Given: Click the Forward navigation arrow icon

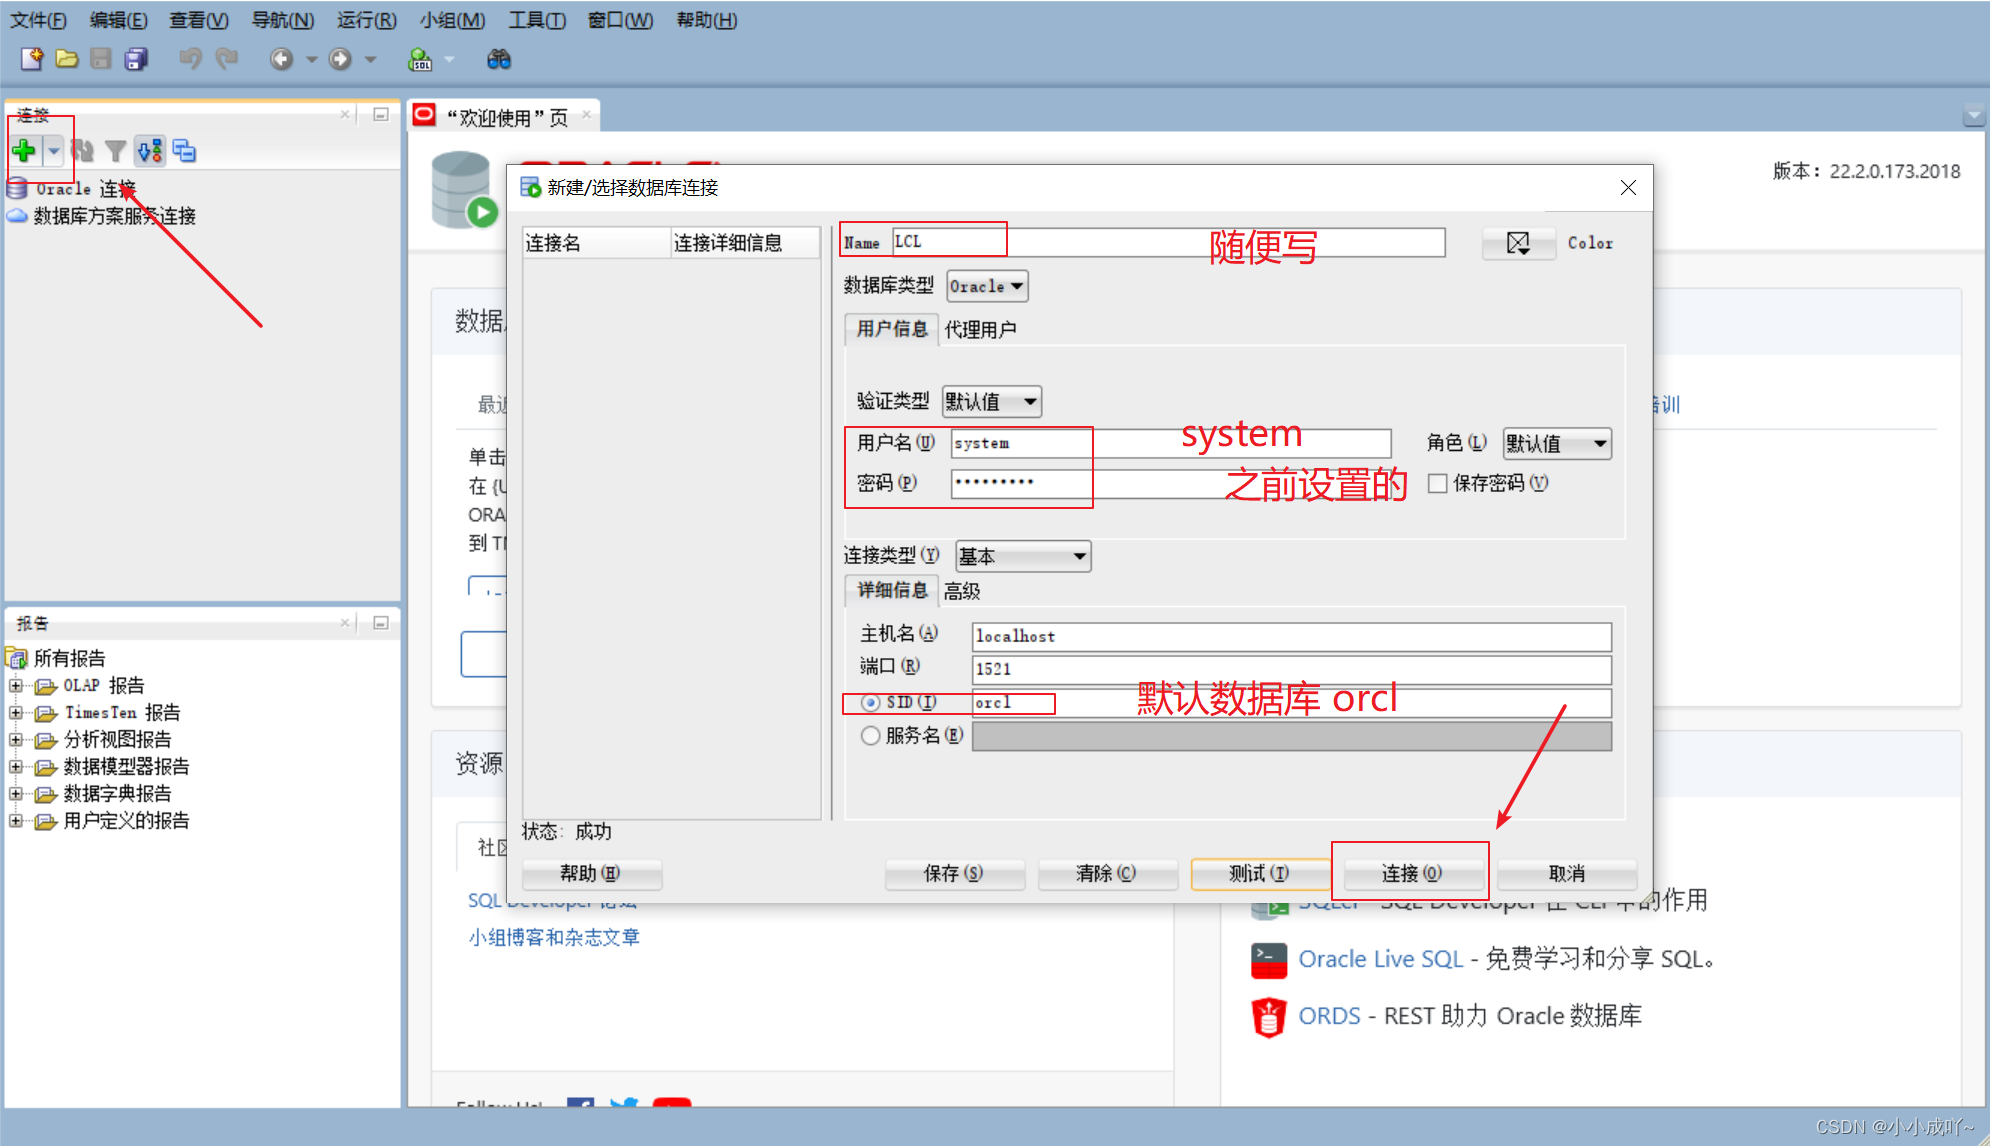Looking at the screenshot, I should click(341, 59).
